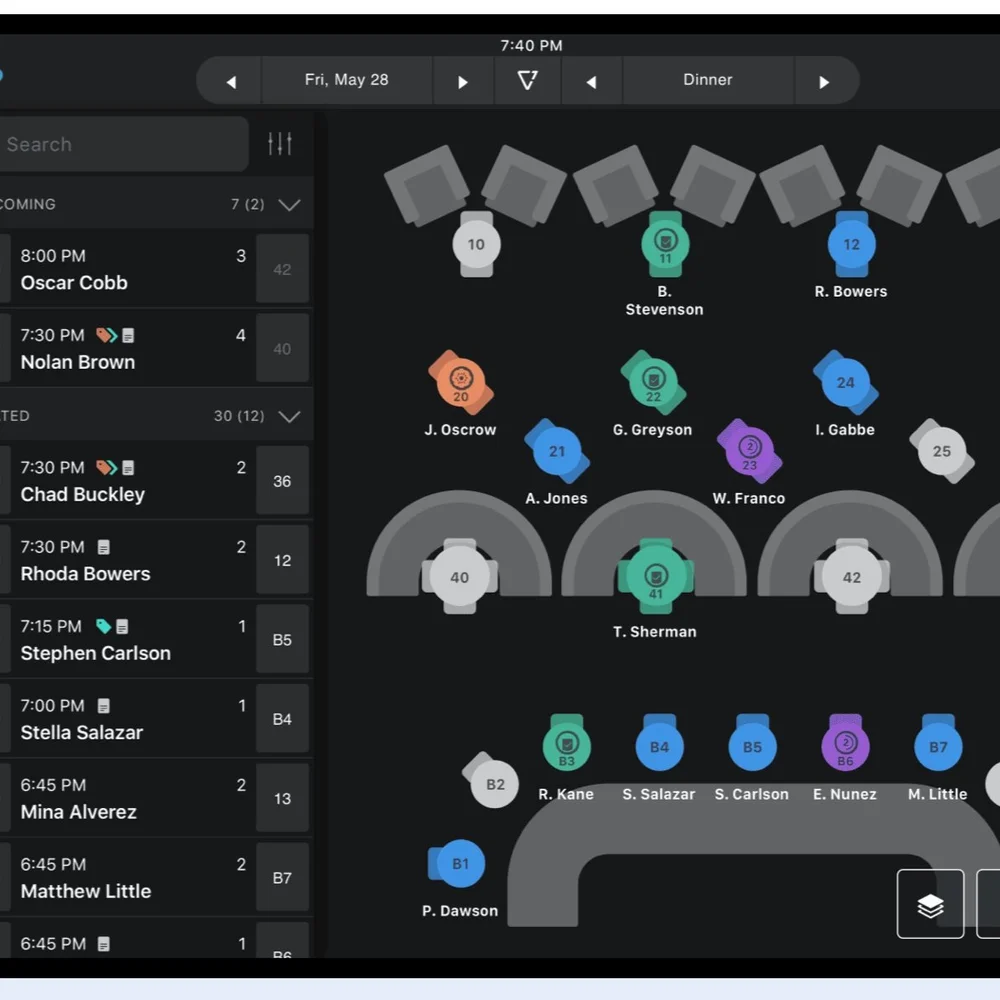Go back a shift using the left arrow
This screenshot has width=1000, height=1000.
[x=592, y=80]
